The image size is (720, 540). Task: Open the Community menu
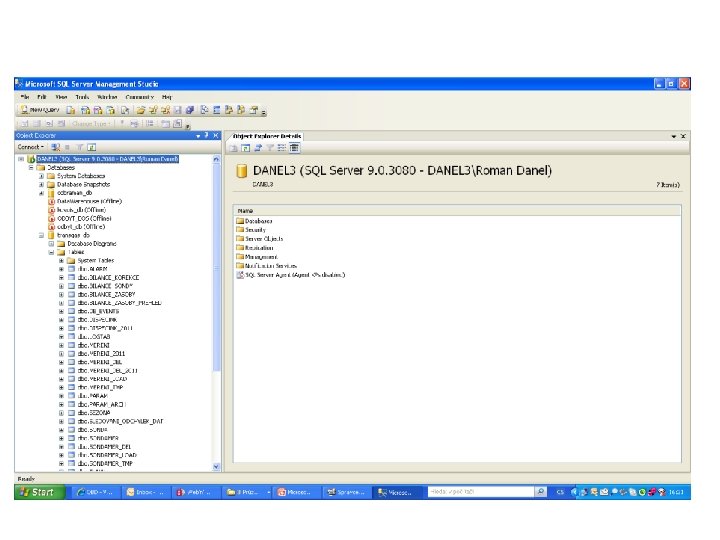click(x=140, y=97)
